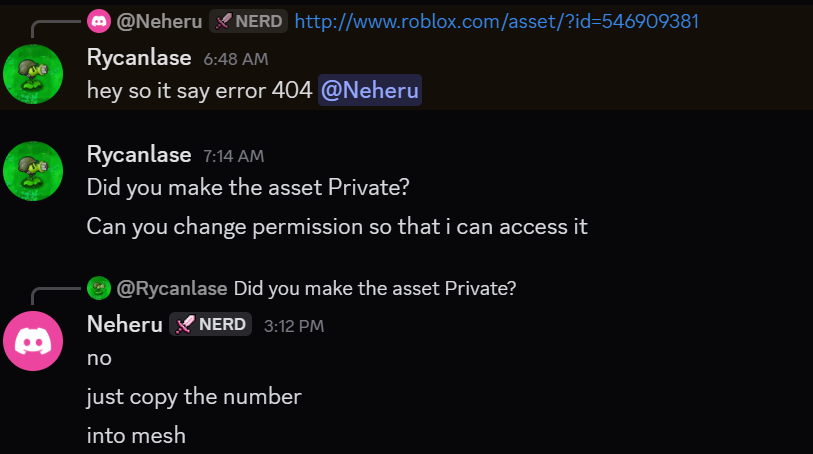813x454 pixels.
Task: Click Rycanlase username at 6:48 AM
Action: [139, 58]
